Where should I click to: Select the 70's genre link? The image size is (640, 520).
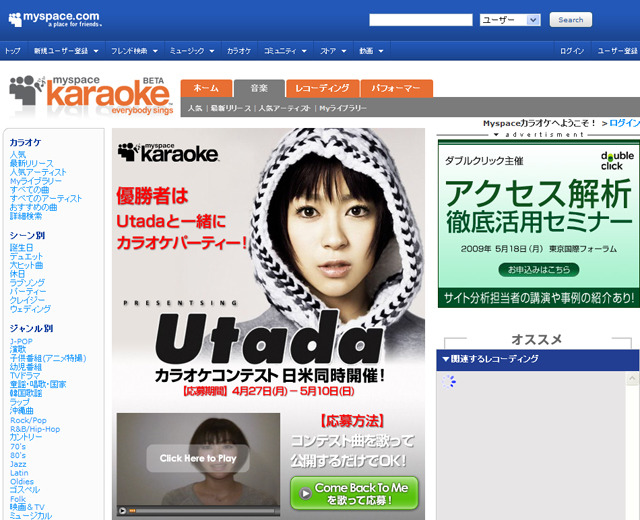18,447
